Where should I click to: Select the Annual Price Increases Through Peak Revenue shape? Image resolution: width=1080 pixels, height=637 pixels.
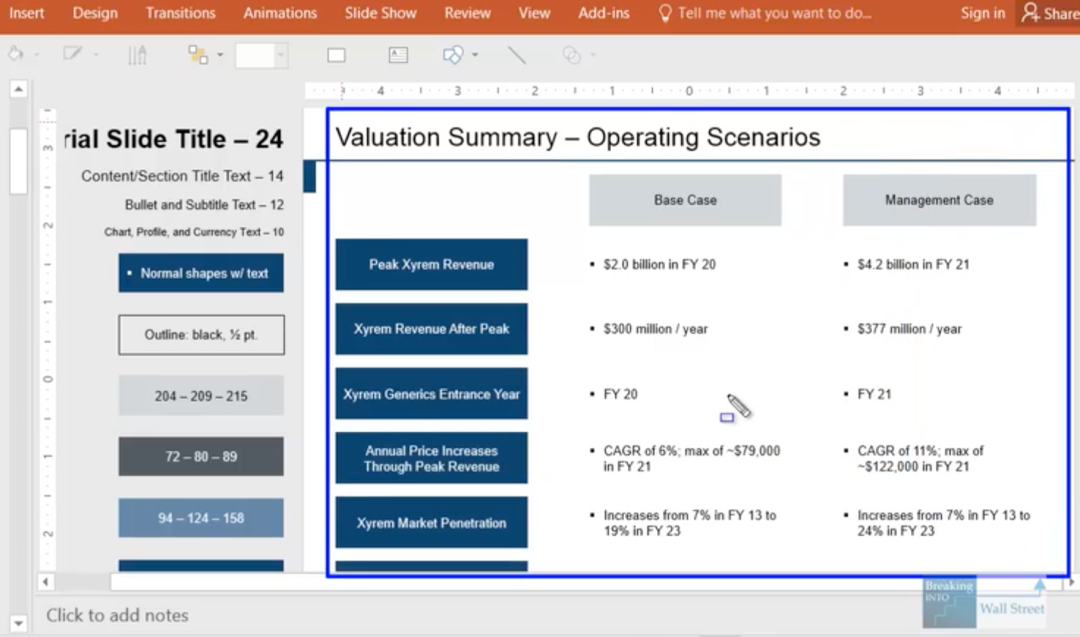tap(432, 459)
